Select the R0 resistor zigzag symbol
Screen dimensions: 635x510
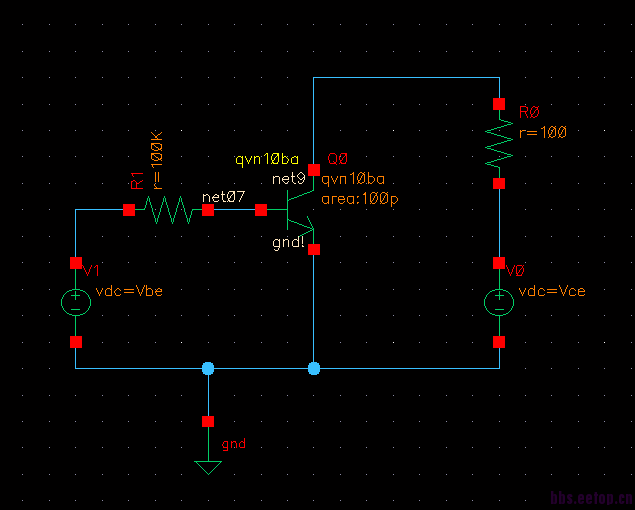coord(499,144)
